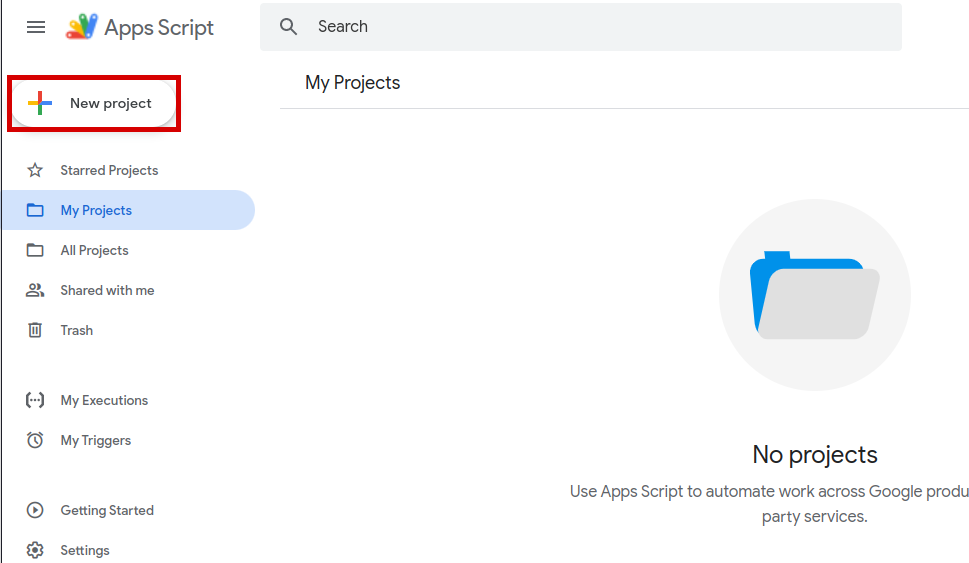Select My Projects in sidebar

pyautogui.click(x=129, y=210)
